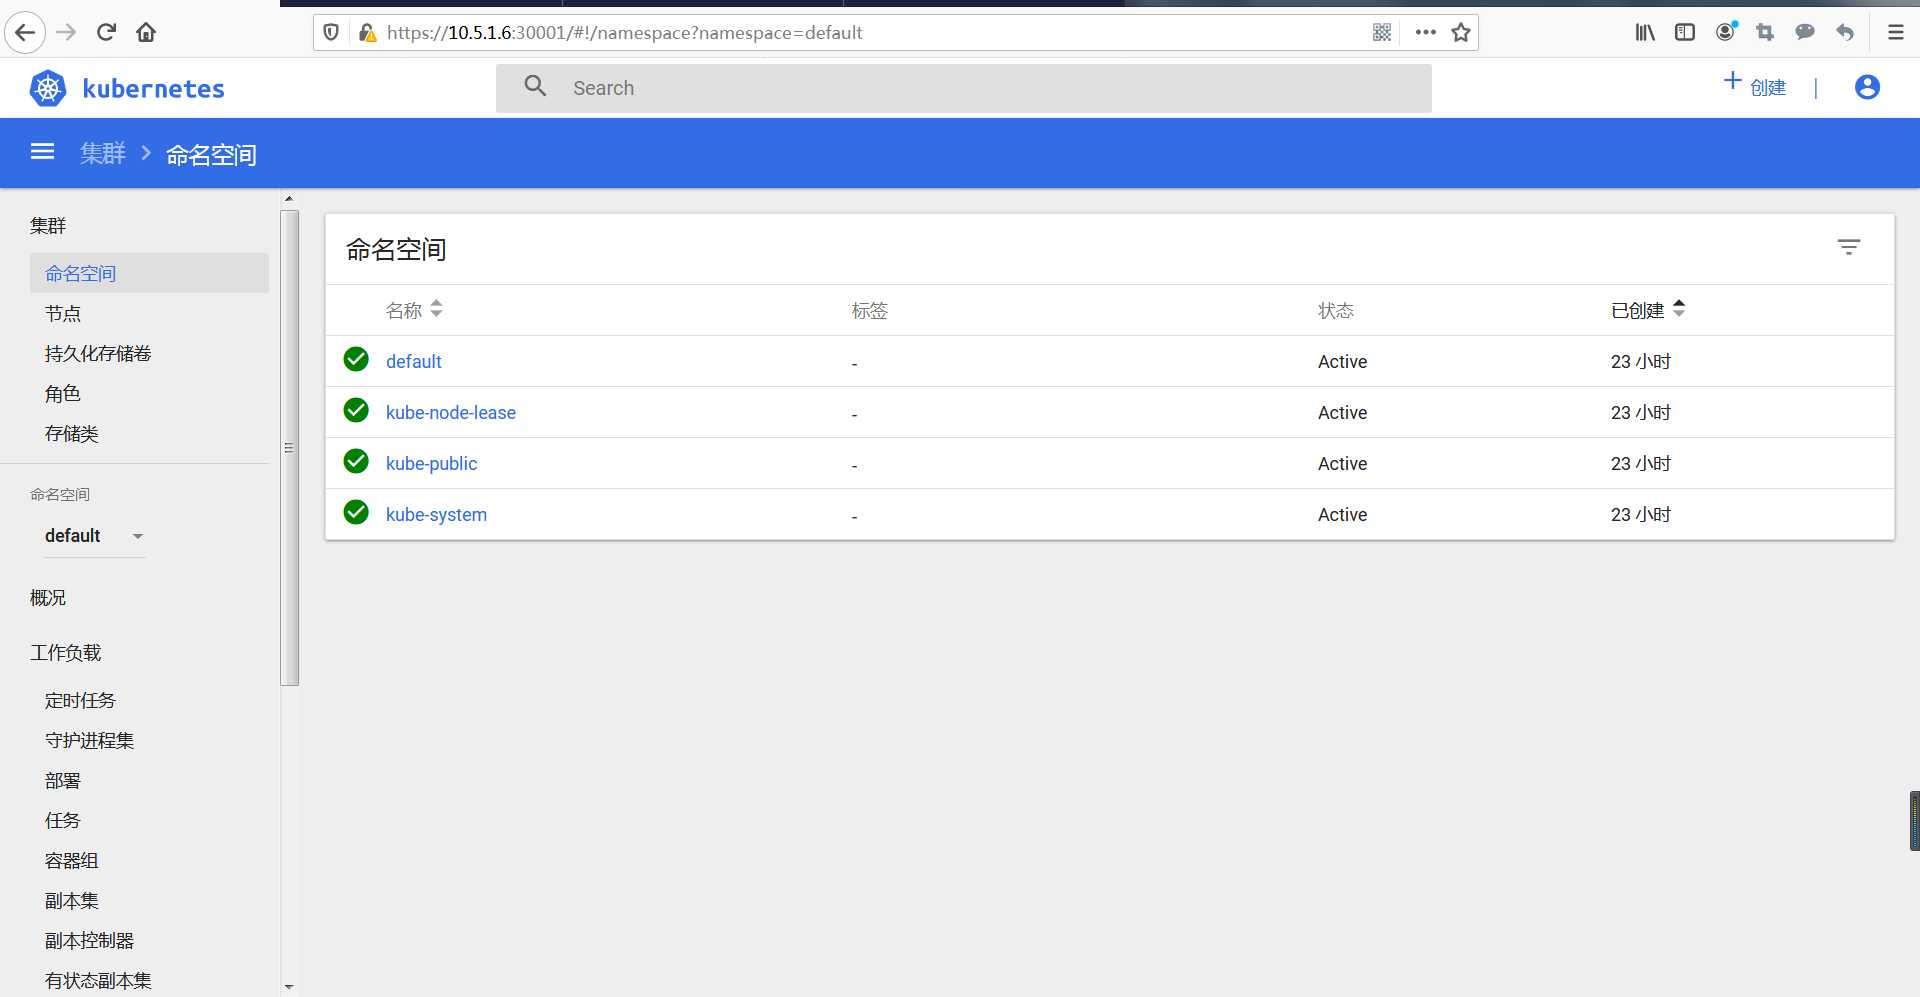This screenshot has width=1920, height=997.
Task: Open the user profile avatar icon
Action: click(x=1867, y=87)
